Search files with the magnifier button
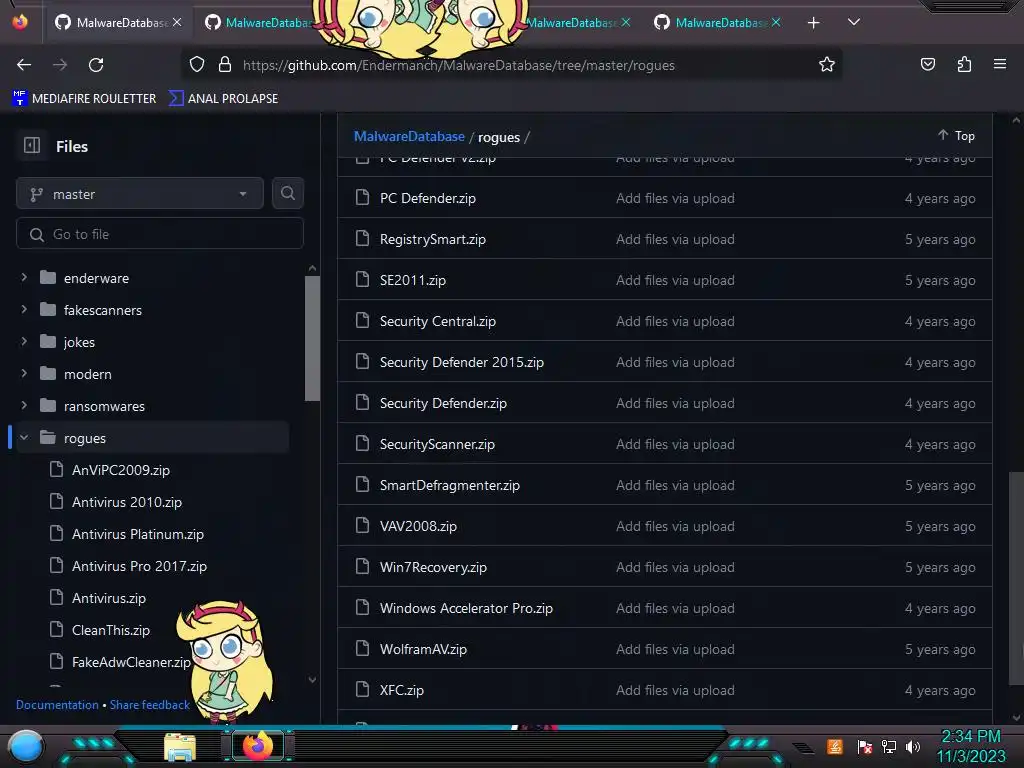 coord(288,193)
